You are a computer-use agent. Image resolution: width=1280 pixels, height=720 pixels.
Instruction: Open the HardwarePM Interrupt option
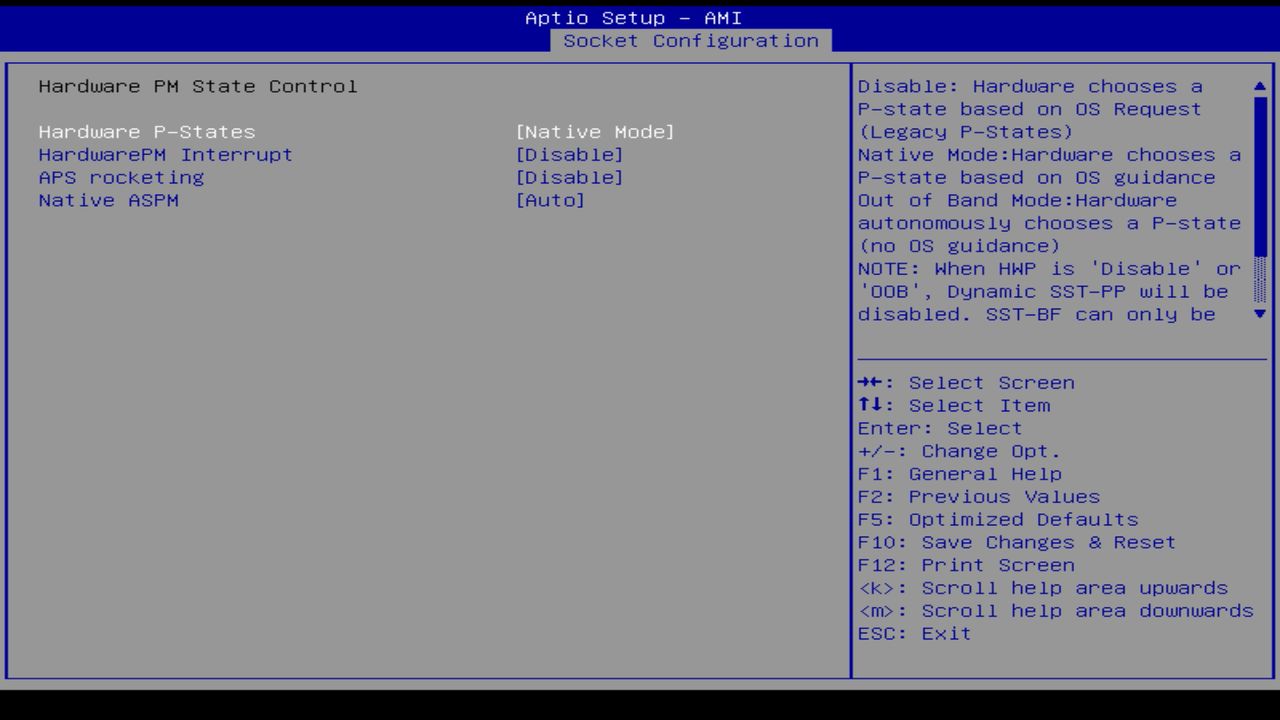(x=165, y=155)
